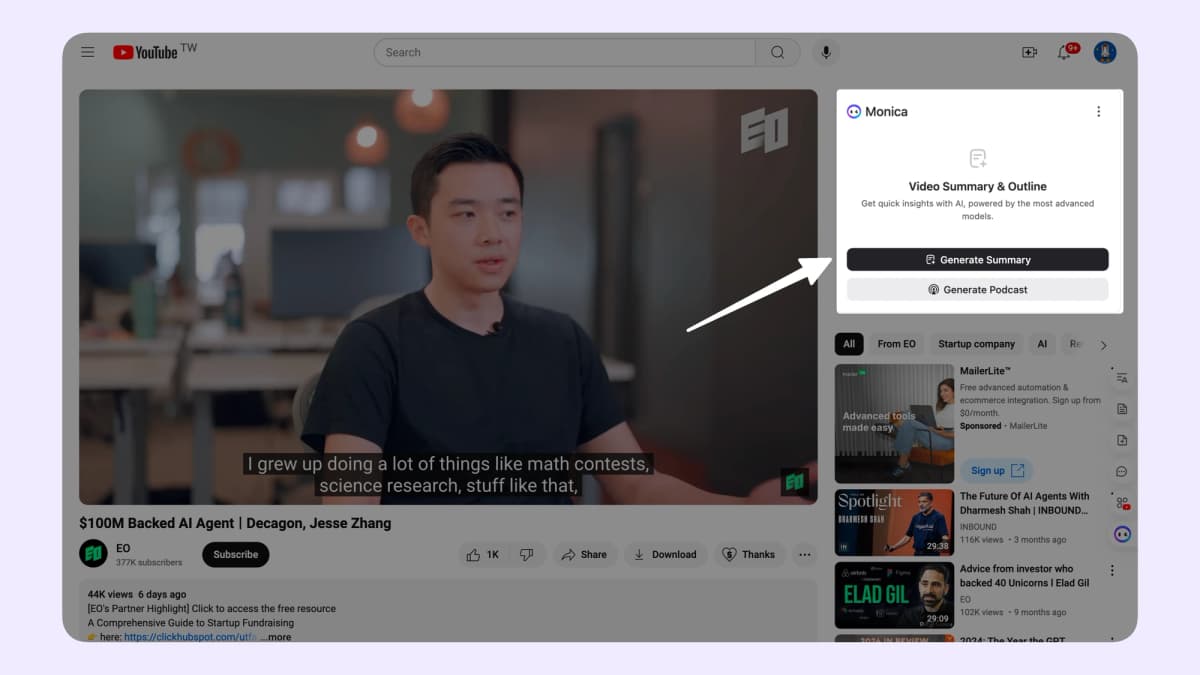Screen dimensions: 1200x675
Task: Like the video with thumbs up
Action: tap(484, 554)
